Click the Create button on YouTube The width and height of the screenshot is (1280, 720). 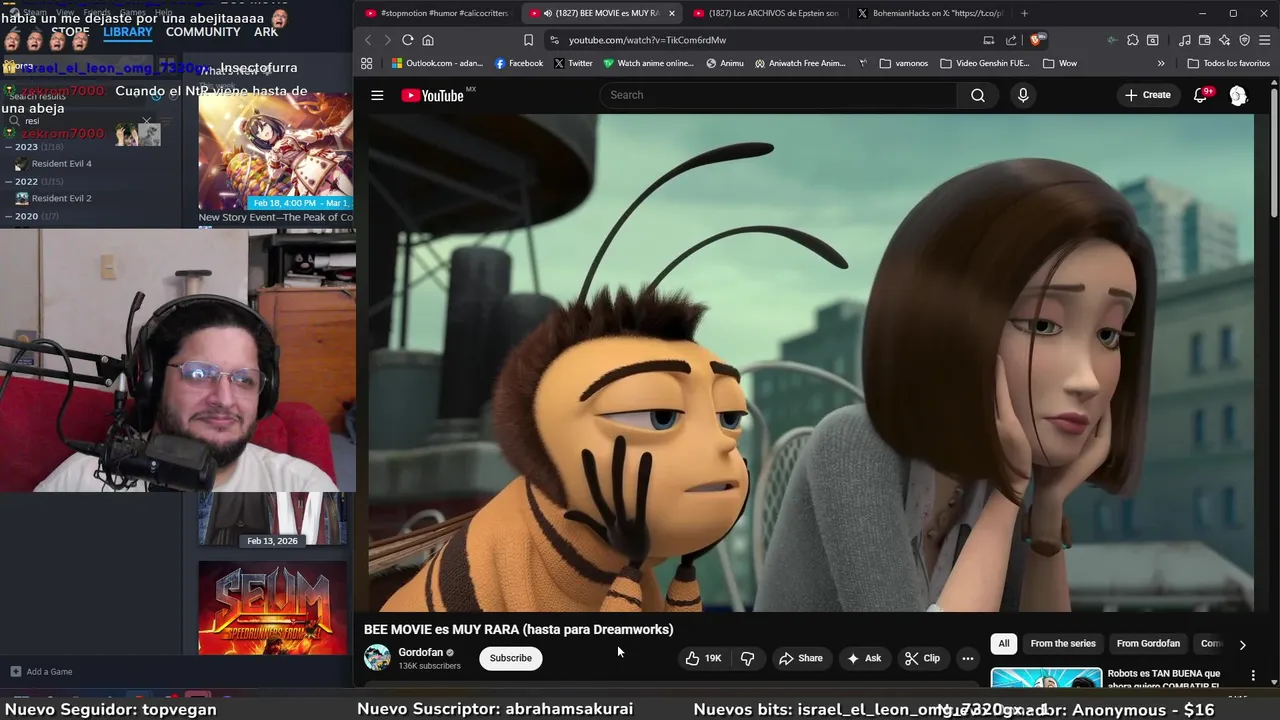point(1147,95)
